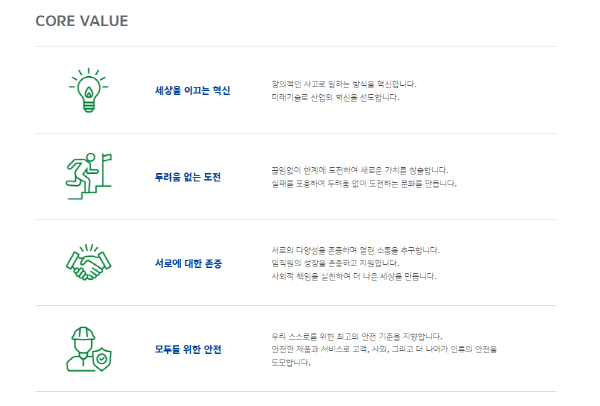
Task: Select the '서로에 대한 존중' title
Action: [188, 263]
